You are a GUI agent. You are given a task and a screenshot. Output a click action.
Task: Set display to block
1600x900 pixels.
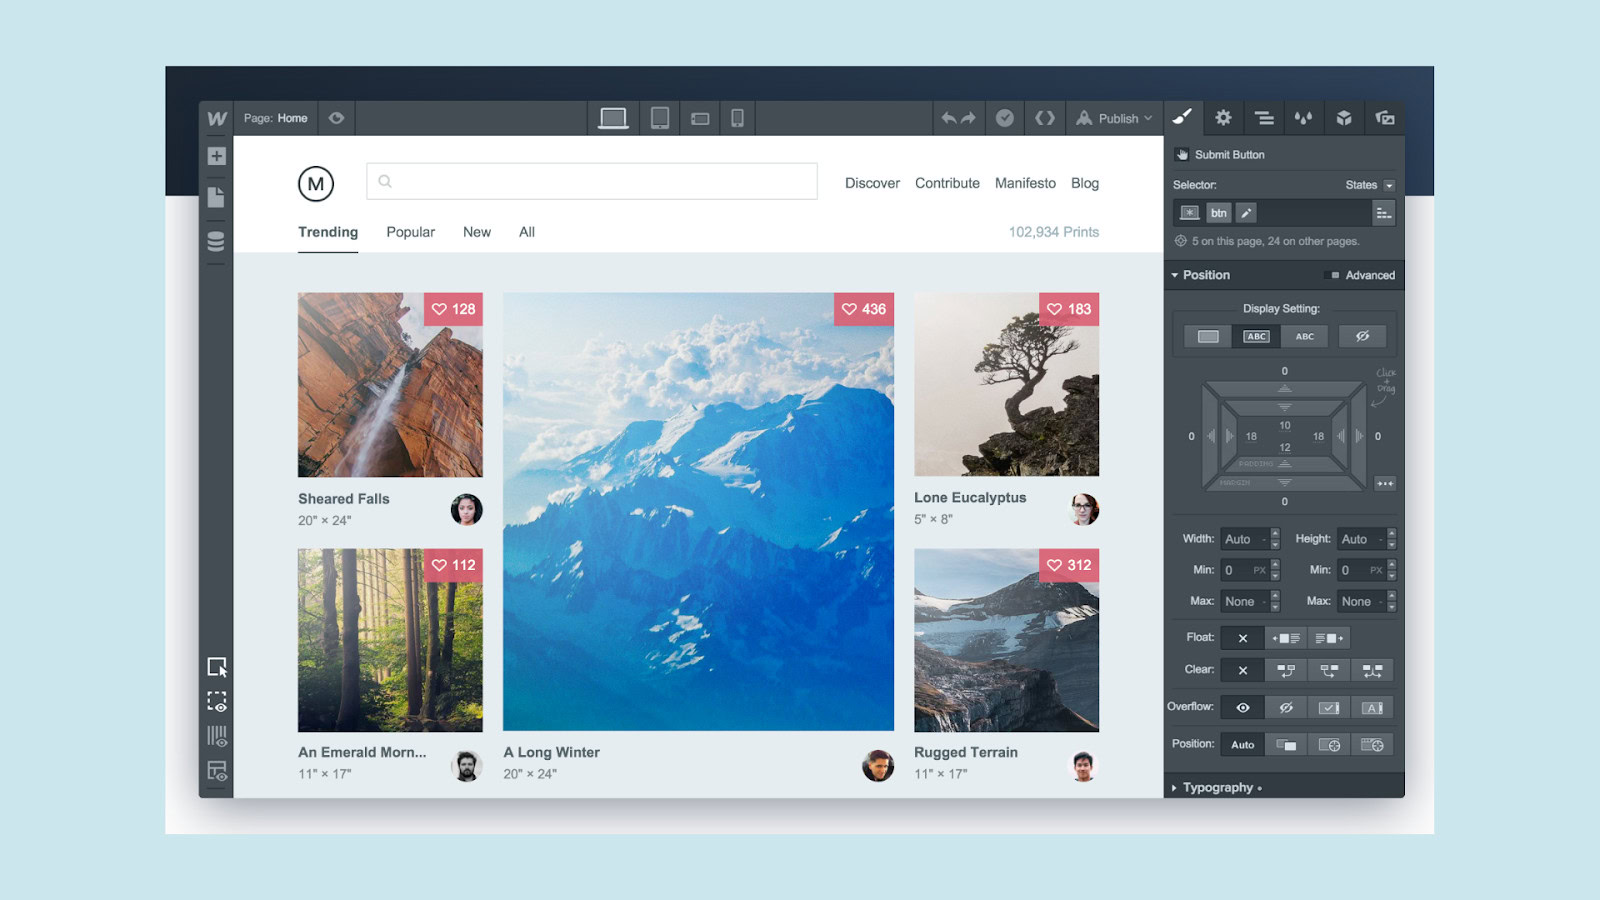(x=1208, y=337)
